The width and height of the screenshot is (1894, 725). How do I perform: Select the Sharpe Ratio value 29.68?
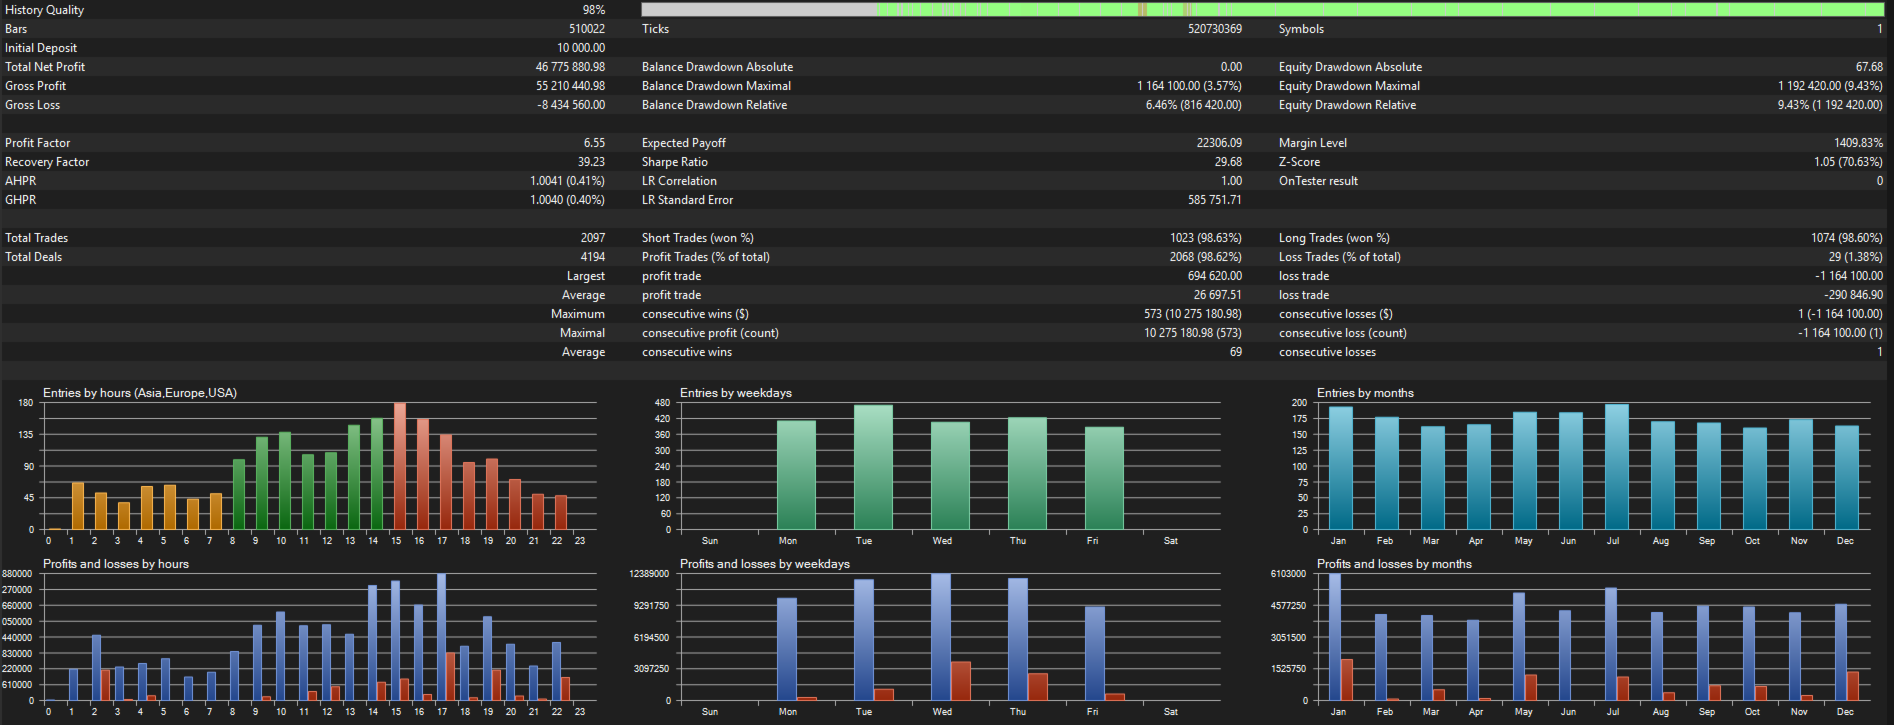tap(1228, 162)
